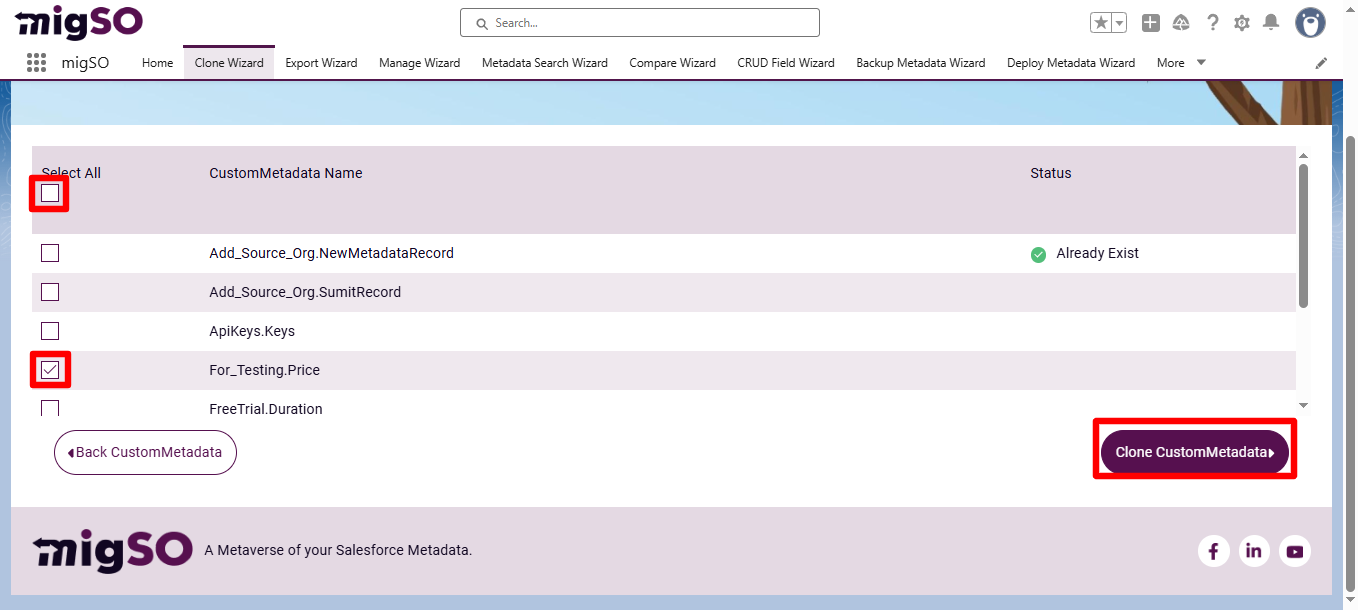
Task: Click the metadata list scrollbar thumb
Action: click(1303, 236)
